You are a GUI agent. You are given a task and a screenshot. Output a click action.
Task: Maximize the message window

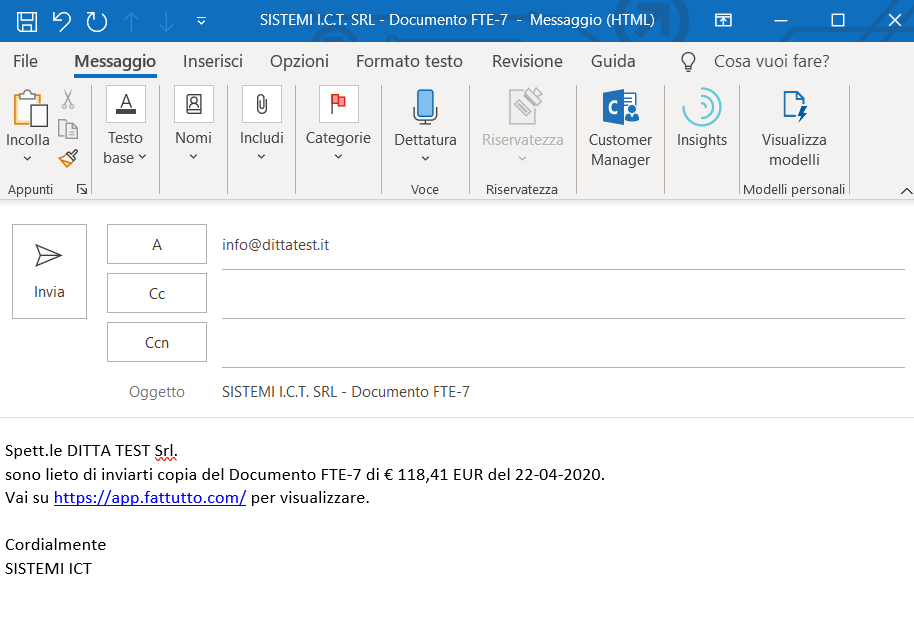click(x=838, y=21)
